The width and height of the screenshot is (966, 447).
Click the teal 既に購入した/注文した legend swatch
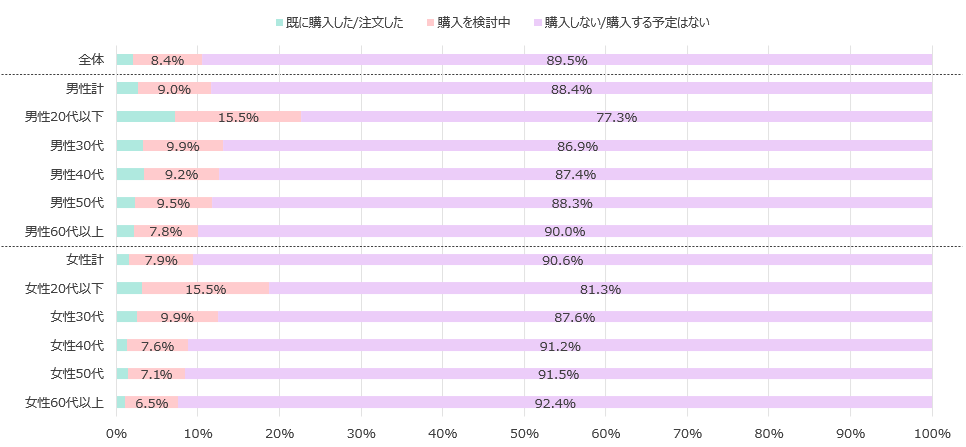(278, 22)
